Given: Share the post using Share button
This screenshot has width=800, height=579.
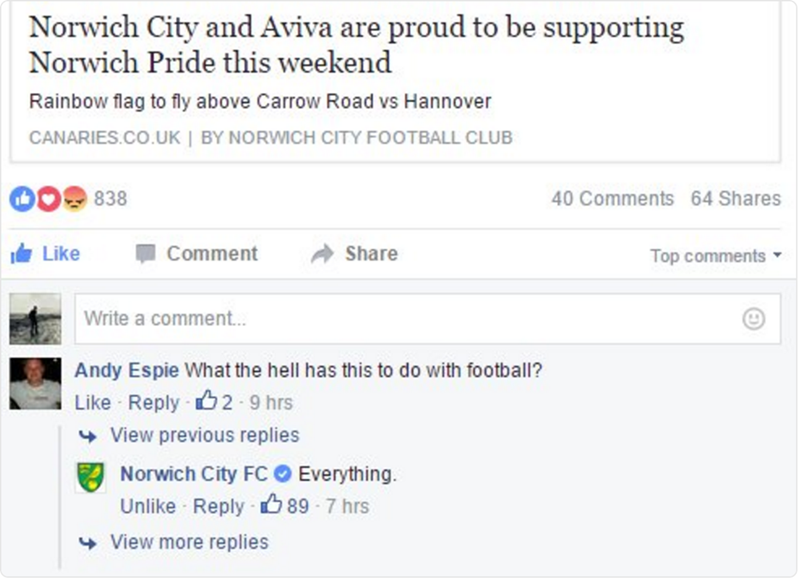Looking at the screenshot, I should tap(355, 254).
